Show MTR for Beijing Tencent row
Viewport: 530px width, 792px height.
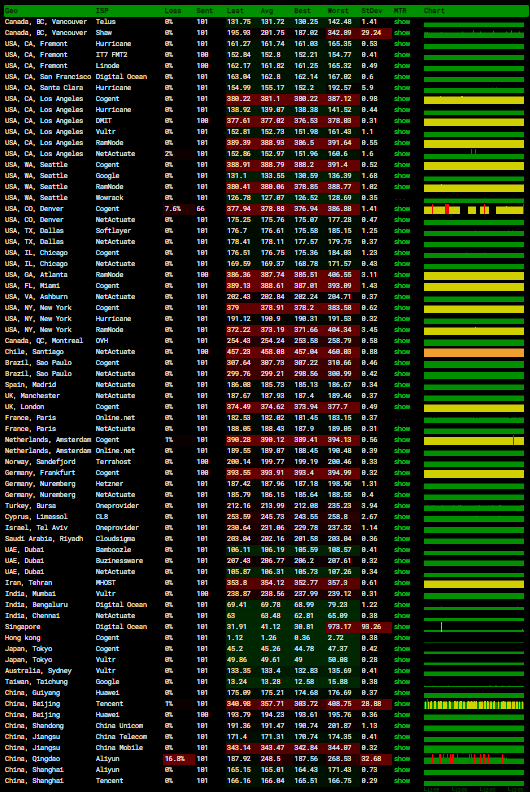402,704
